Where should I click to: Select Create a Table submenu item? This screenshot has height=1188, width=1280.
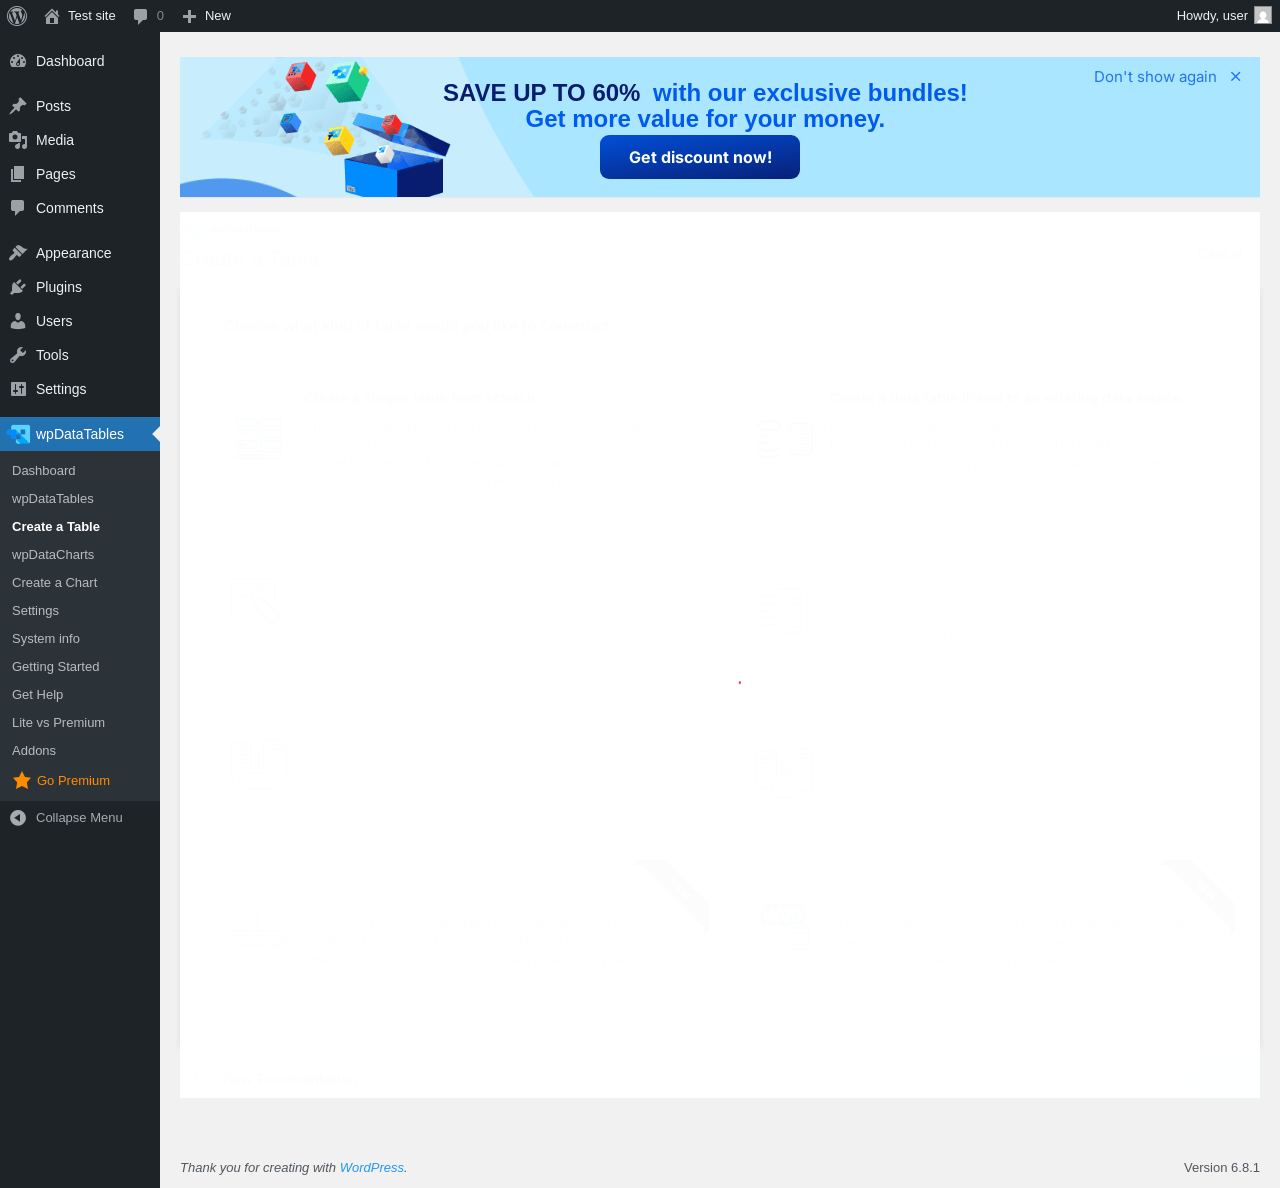[x=56, y=527]
